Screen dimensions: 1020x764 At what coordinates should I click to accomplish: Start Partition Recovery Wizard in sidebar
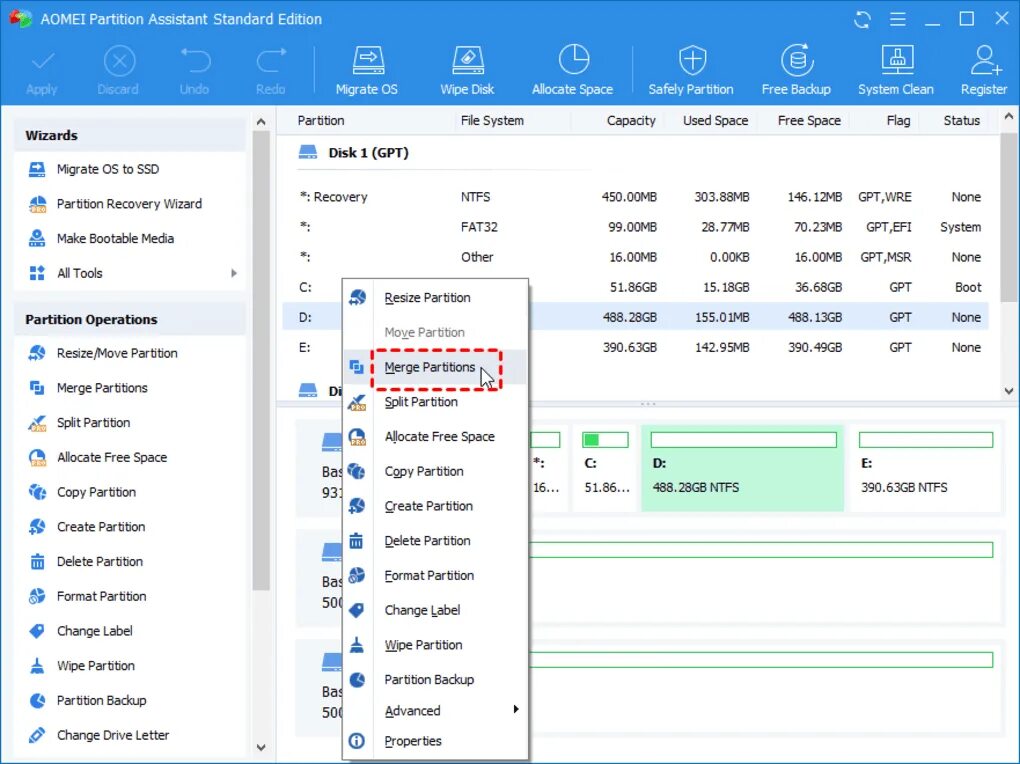pos(130,204)
